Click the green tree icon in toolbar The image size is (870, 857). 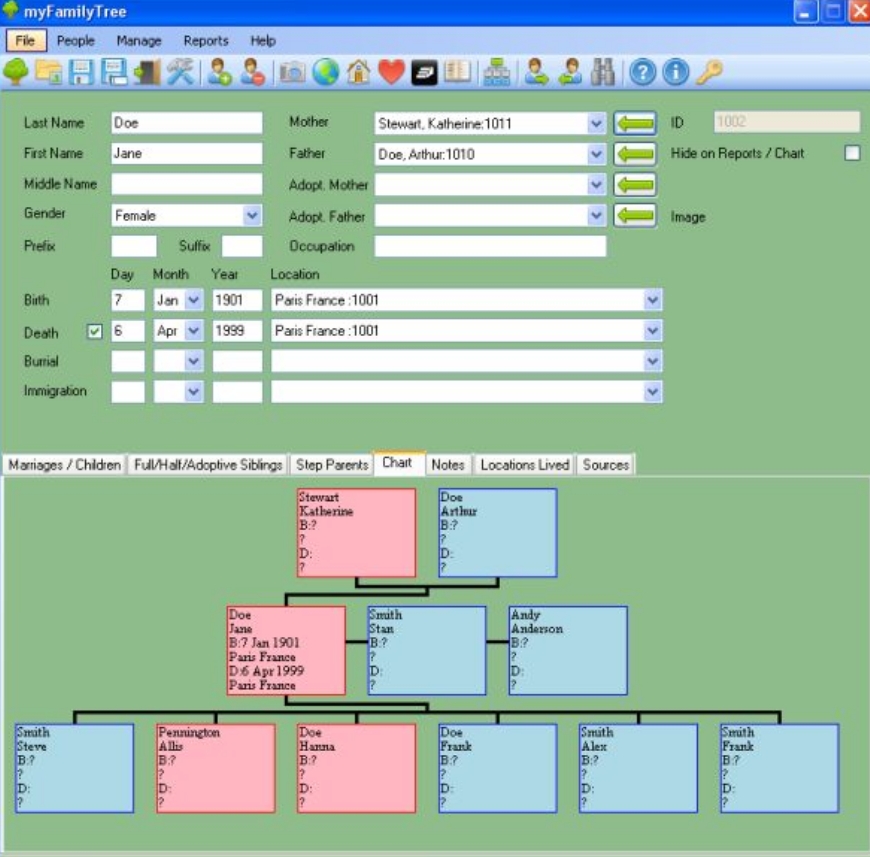pos(16,72)
